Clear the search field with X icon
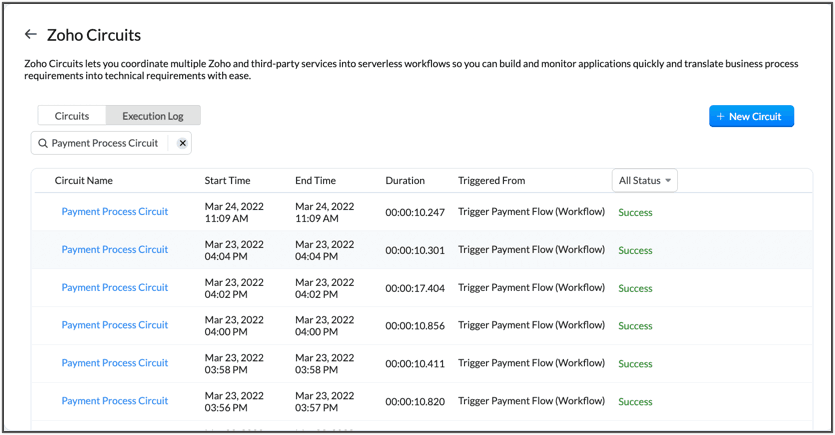 (182, 143)
